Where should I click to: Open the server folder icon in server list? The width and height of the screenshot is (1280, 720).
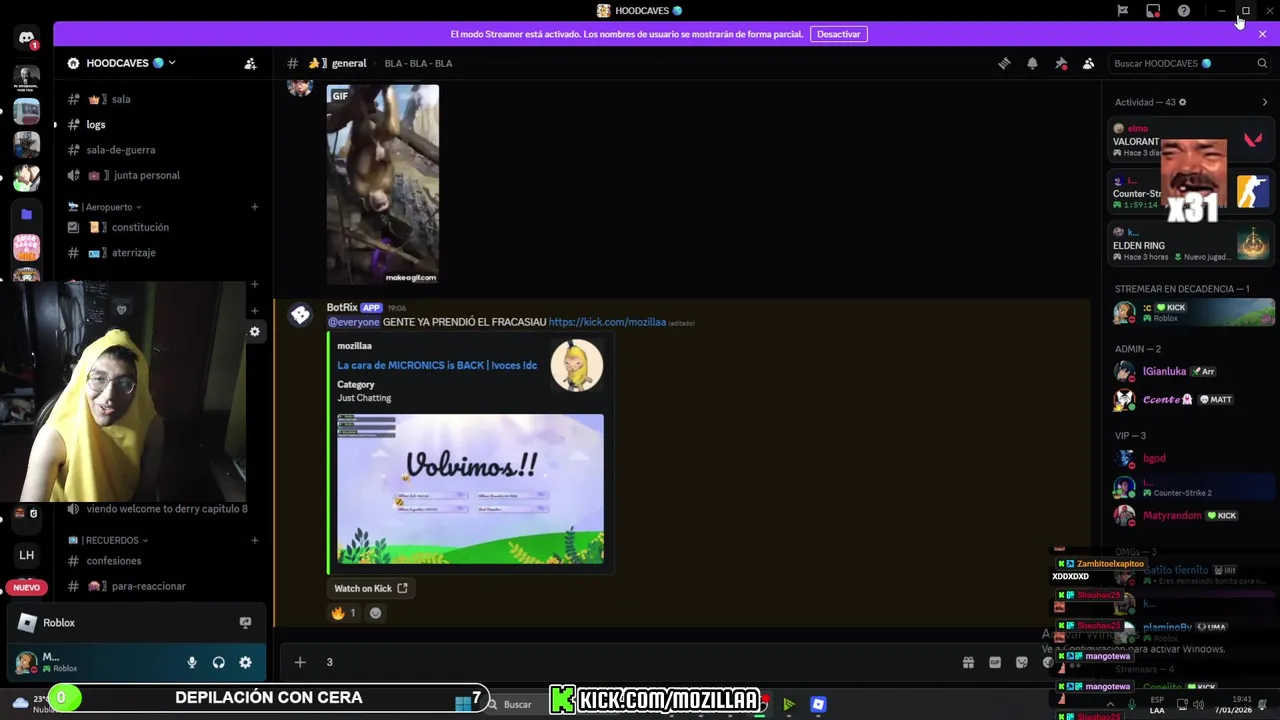(x=27, y=214)
